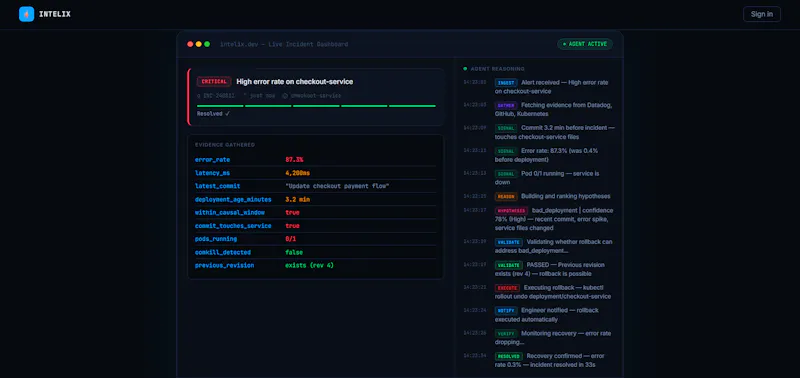This screenshot has width=800, height=378.
Task: Click the RESOLVED step badge
Action: click(x=508, y=356)
